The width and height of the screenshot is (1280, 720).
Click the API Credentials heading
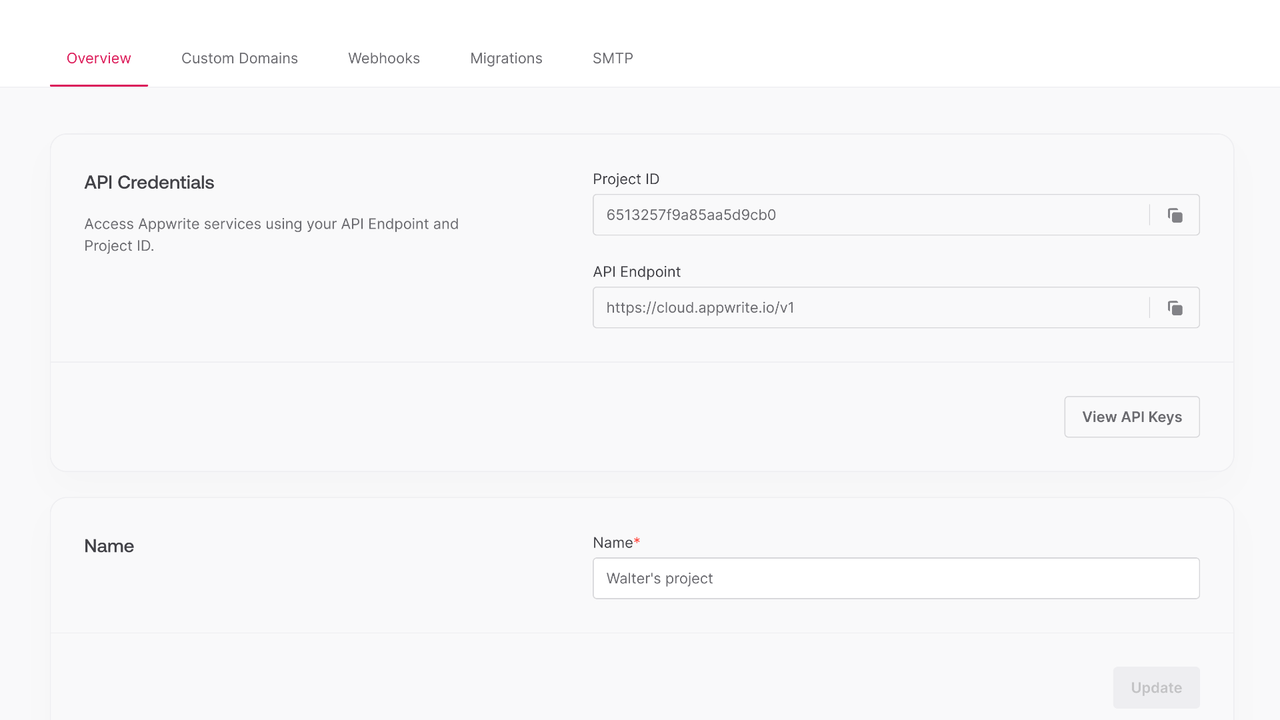149,182
